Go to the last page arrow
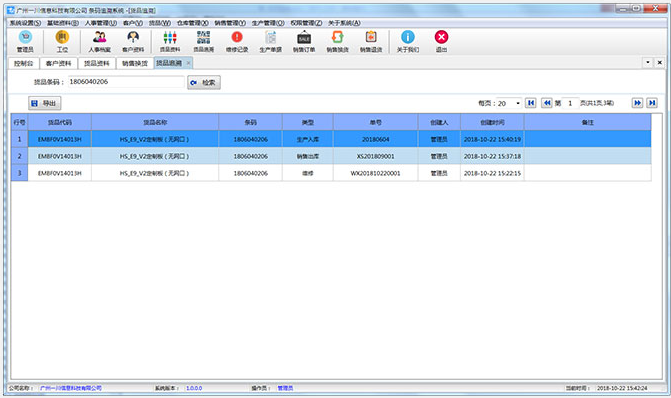The width and height of the screenshot is (671, 398). coord(652,103)
